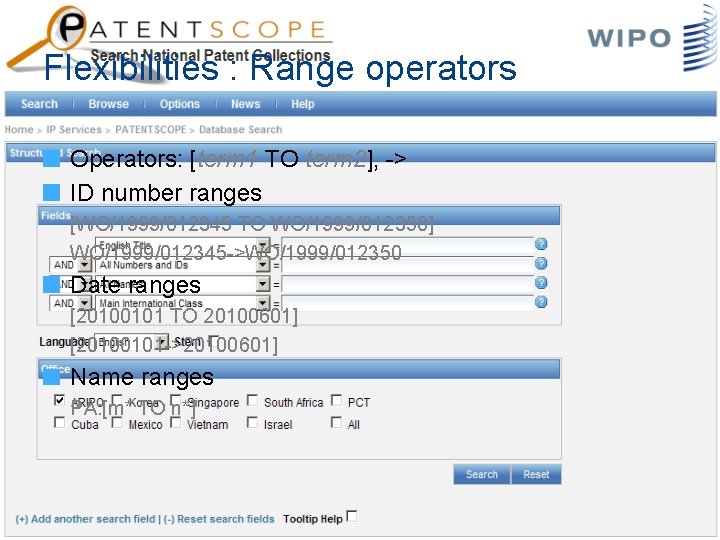This screenshot has width=720, height=540.
Task: Open the Help menu
Action: point(303,104)
